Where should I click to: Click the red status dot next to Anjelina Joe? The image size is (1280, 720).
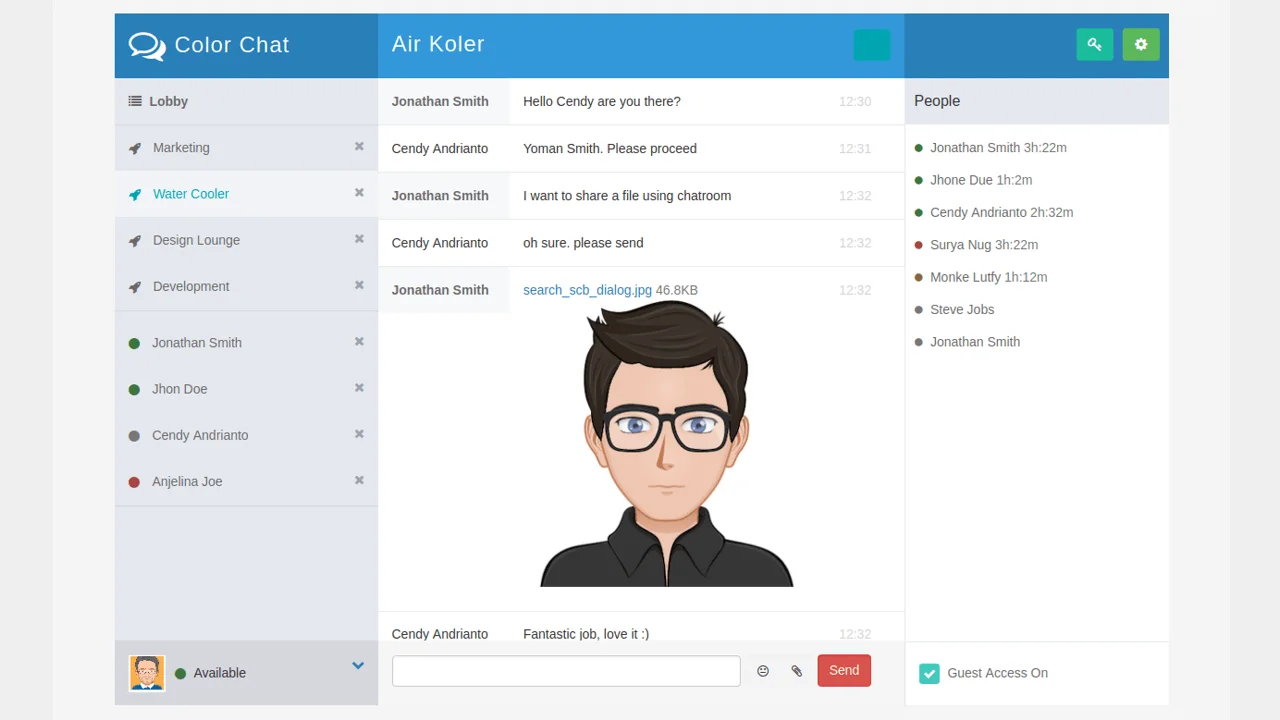point(134,481)
